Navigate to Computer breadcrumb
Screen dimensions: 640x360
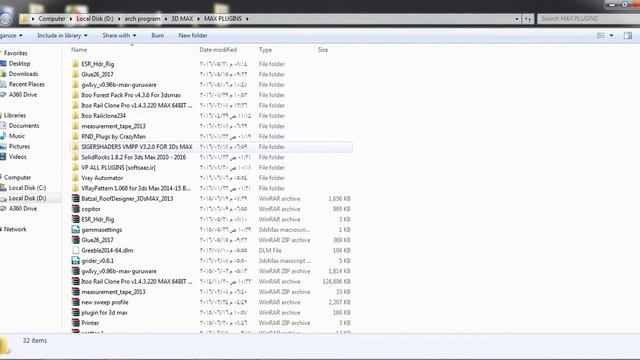pyautogui.click(x=52, y=19)
